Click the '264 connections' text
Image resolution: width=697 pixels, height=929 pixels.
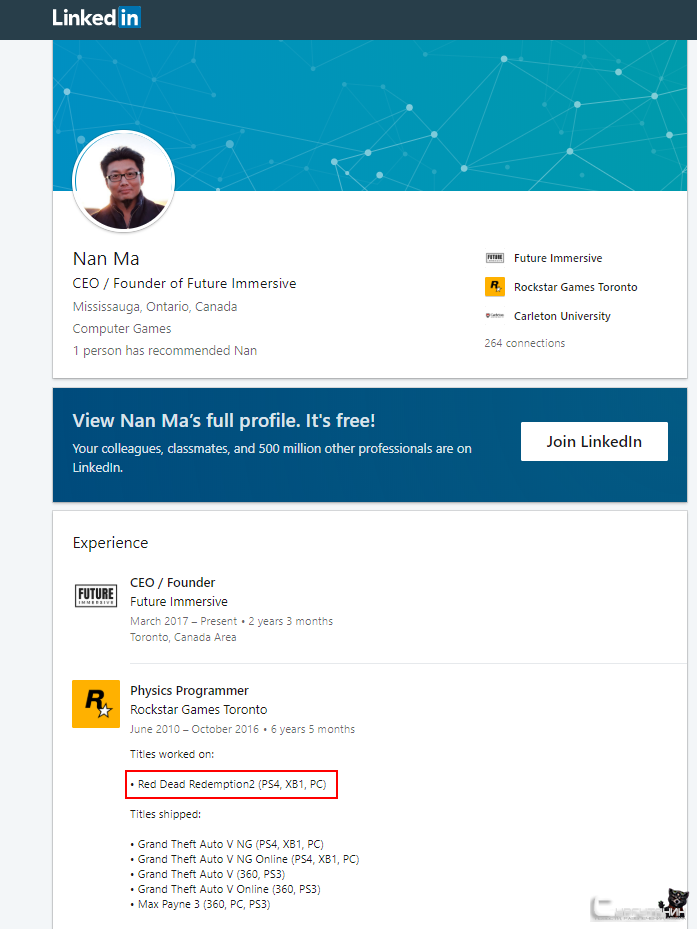(x=525, y=343)
